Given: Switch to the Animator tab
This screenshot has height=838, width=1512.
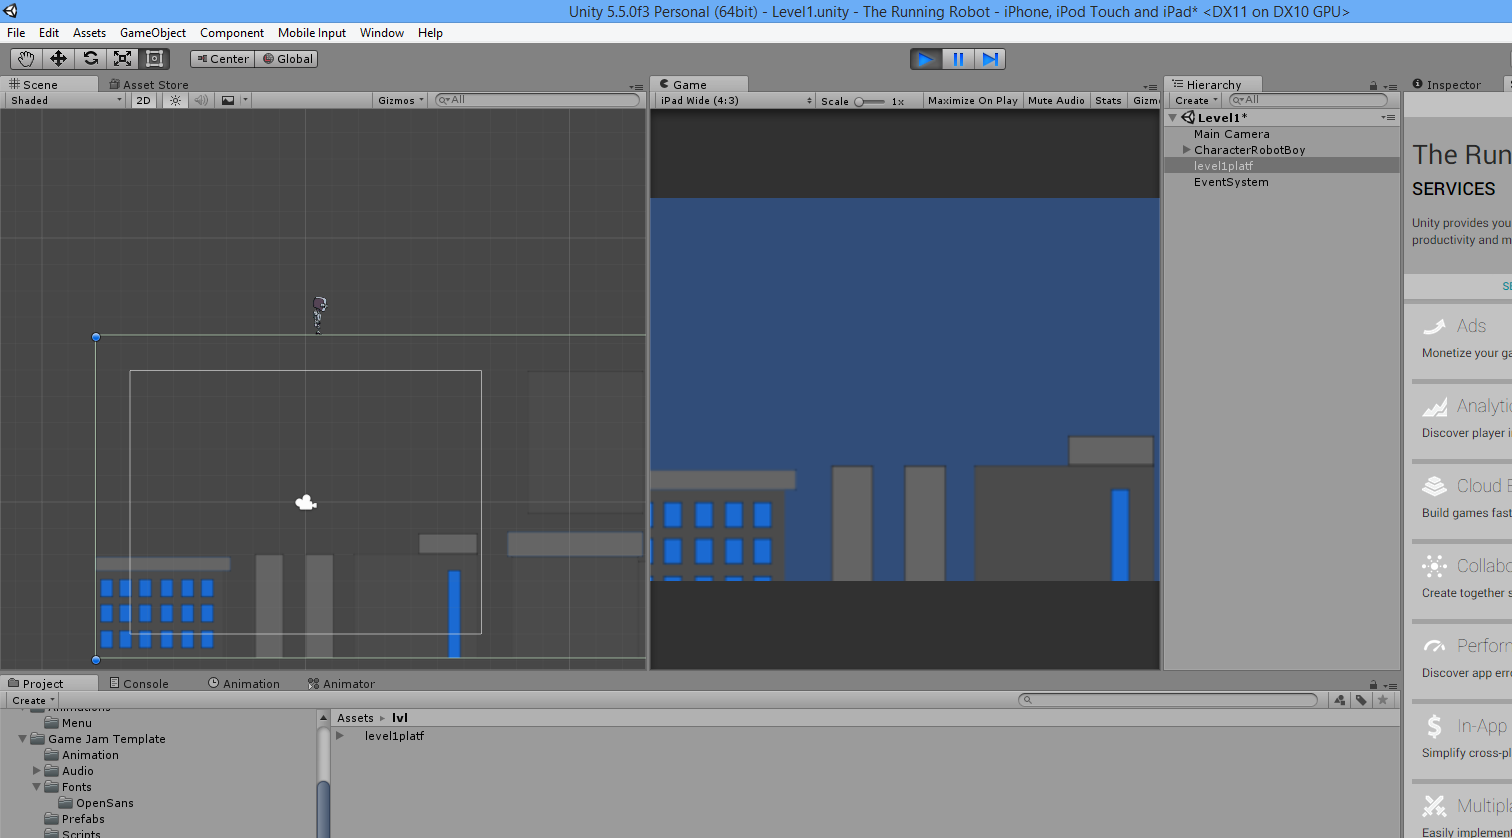Looking at the screenshot, I should pyautogui.click(x=341, y=683).
